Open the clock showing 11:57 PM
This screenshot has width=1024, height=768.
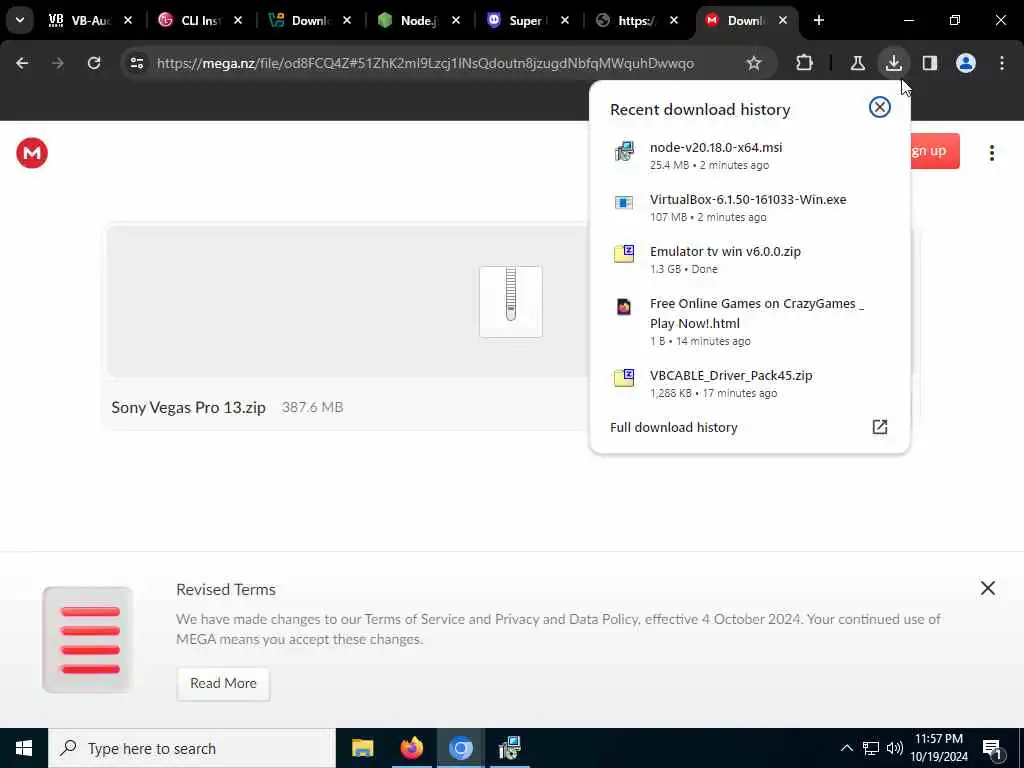939,748
